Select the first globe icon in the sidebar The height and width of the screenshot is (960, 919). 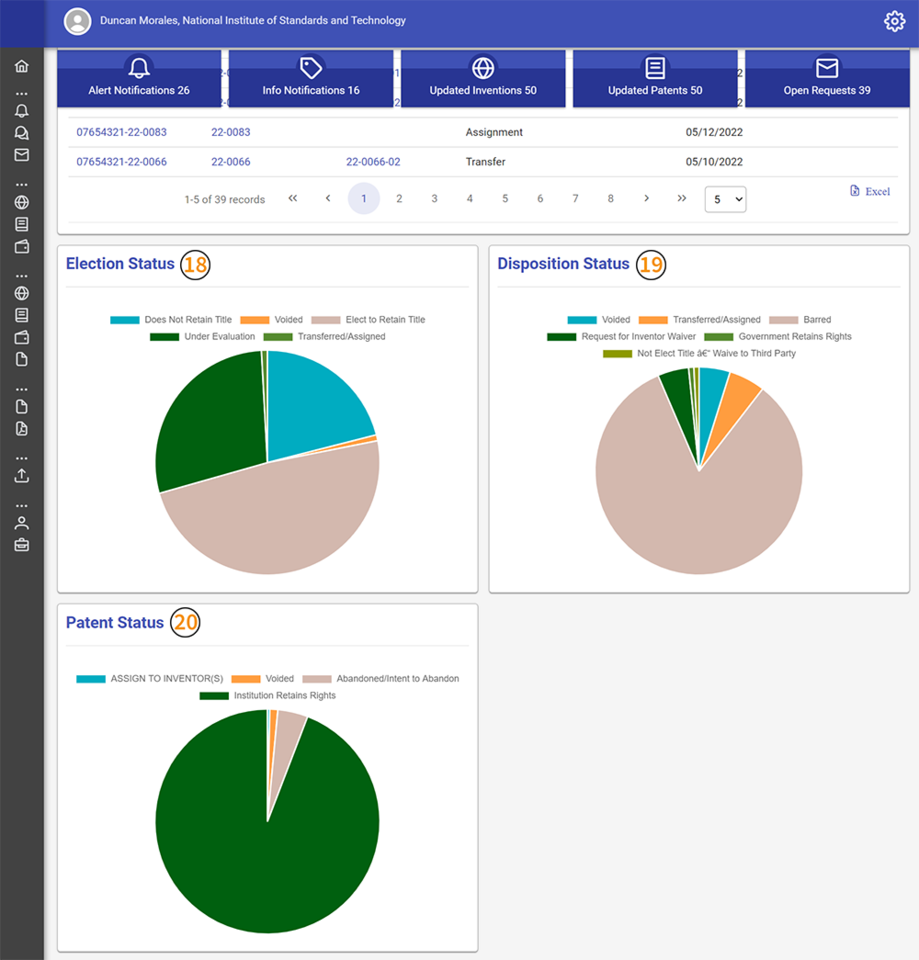click(20, 202)
